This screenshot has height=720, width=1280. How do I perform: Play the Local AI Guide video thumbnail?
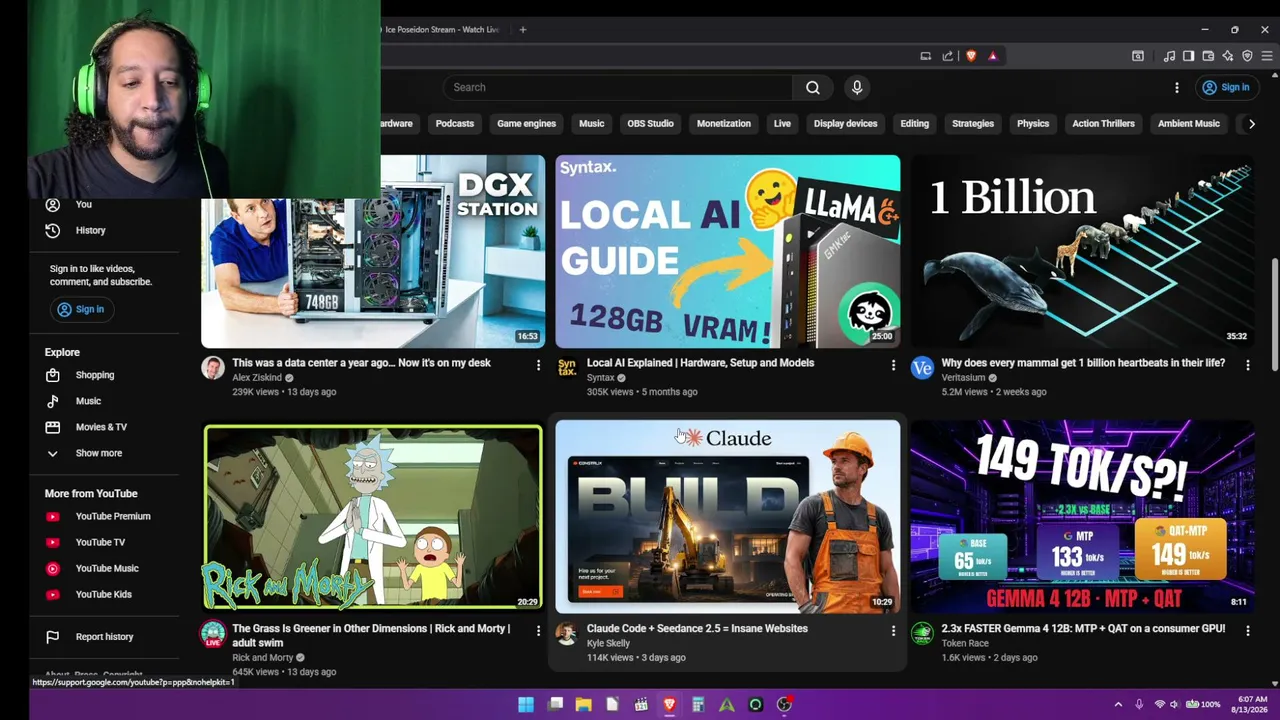click(x=728, y=251)
